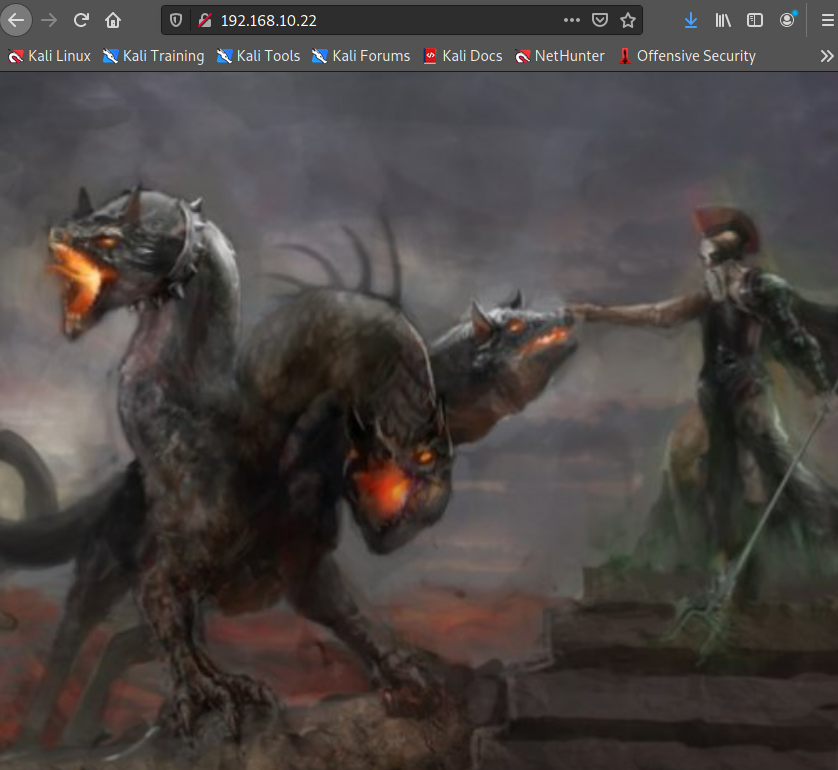
Task: Save page to Pocket
Action: click(600, 20)
